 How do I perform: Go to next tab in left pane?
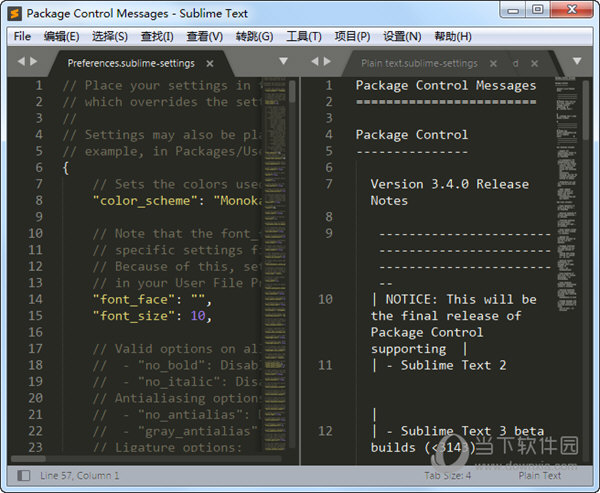[x=34, y=61]
